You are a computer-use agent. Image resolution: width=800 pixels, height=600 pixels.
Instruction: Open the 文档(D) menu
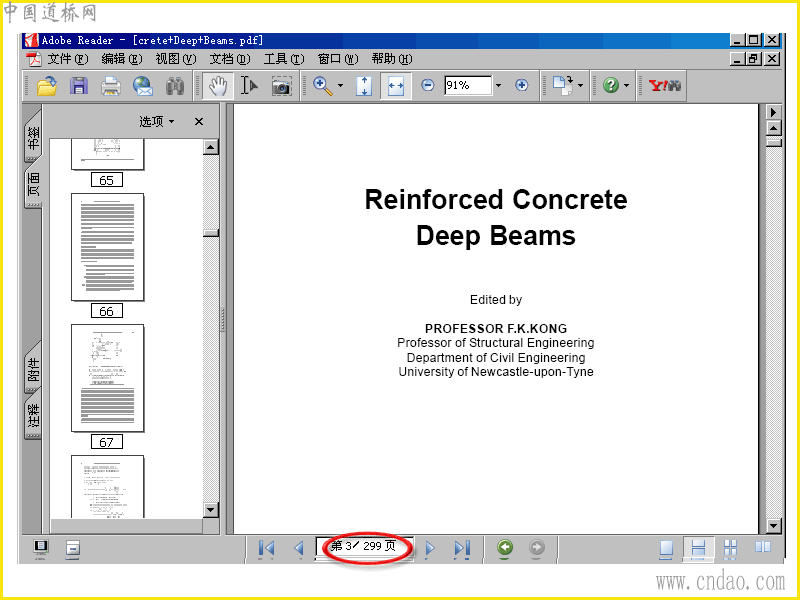click(230, 59)
